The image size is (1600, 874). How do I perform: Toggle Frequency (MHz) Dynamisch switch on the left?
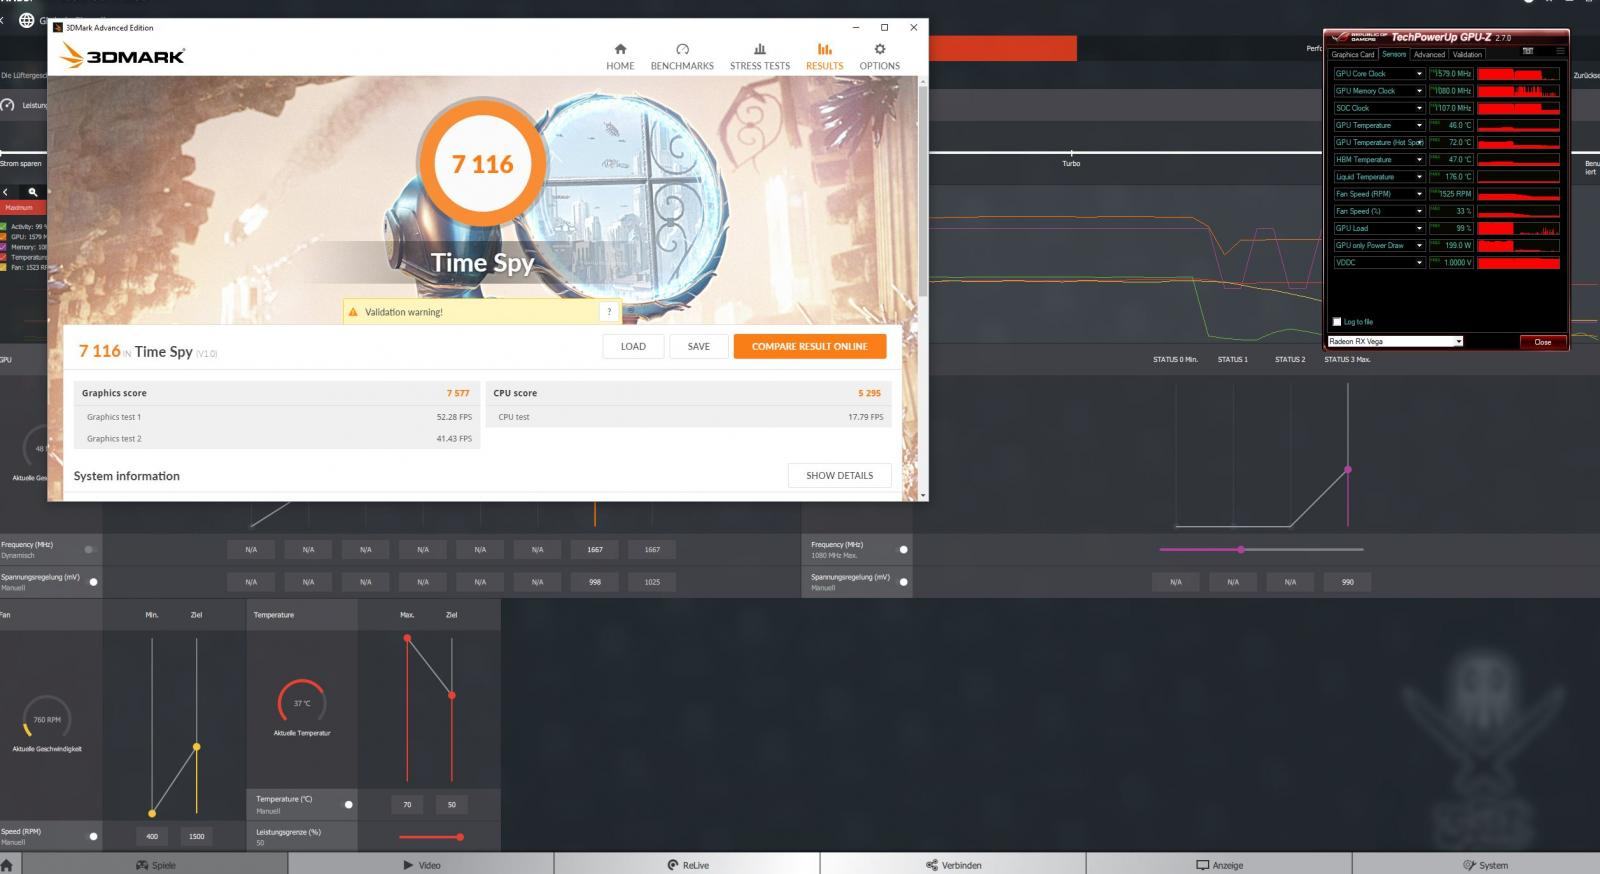[89, 549]
